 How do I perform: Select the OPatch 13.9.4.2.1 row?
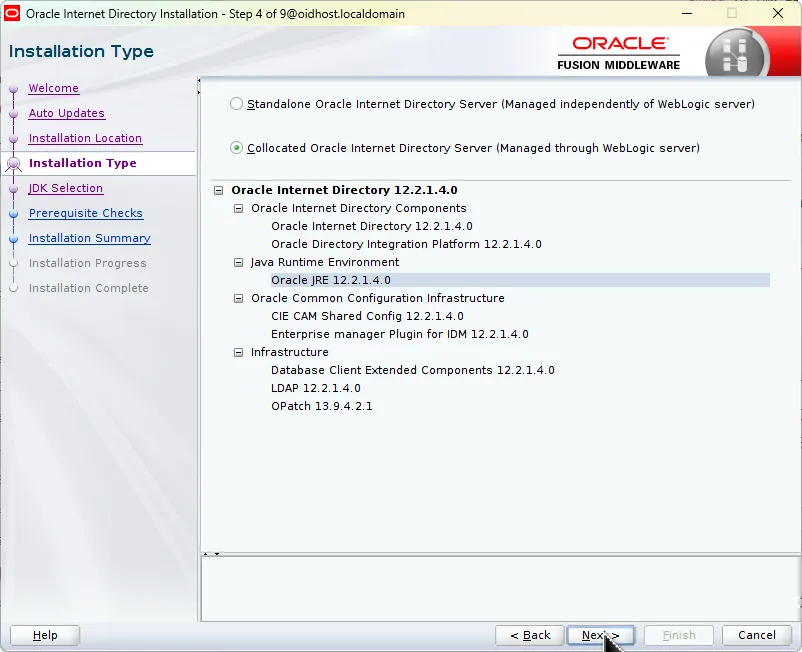pyautogui.click(x=322, y=407)
